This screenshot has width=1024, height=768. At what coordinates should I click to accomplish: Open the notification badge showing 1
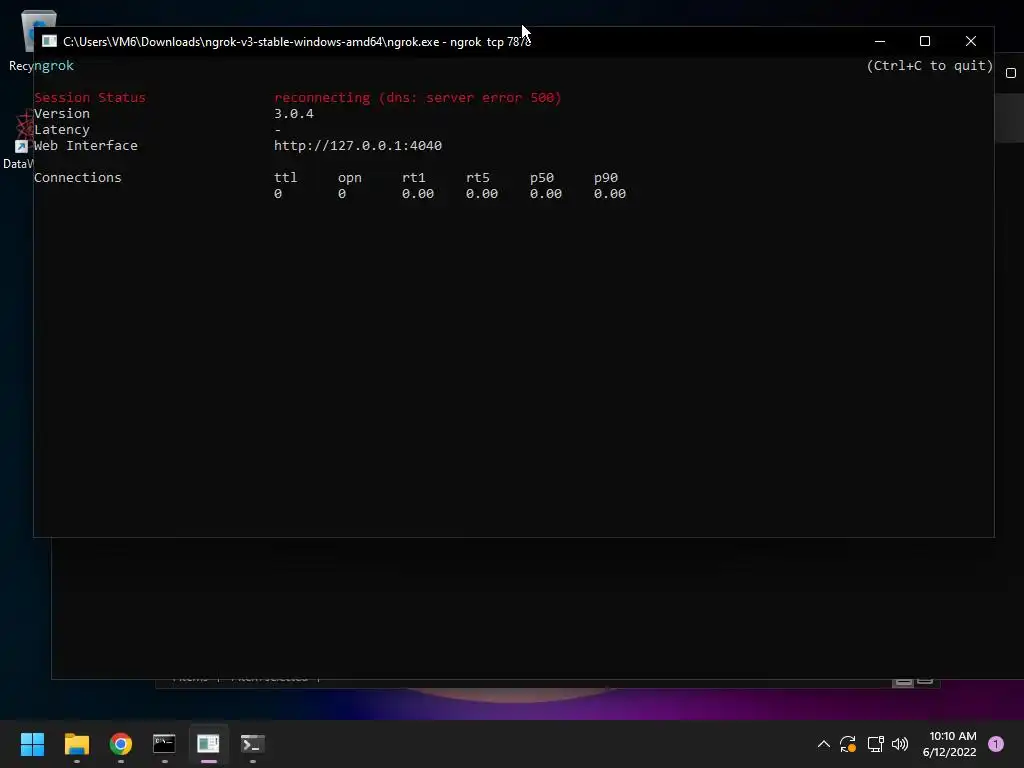coord(996,744)
